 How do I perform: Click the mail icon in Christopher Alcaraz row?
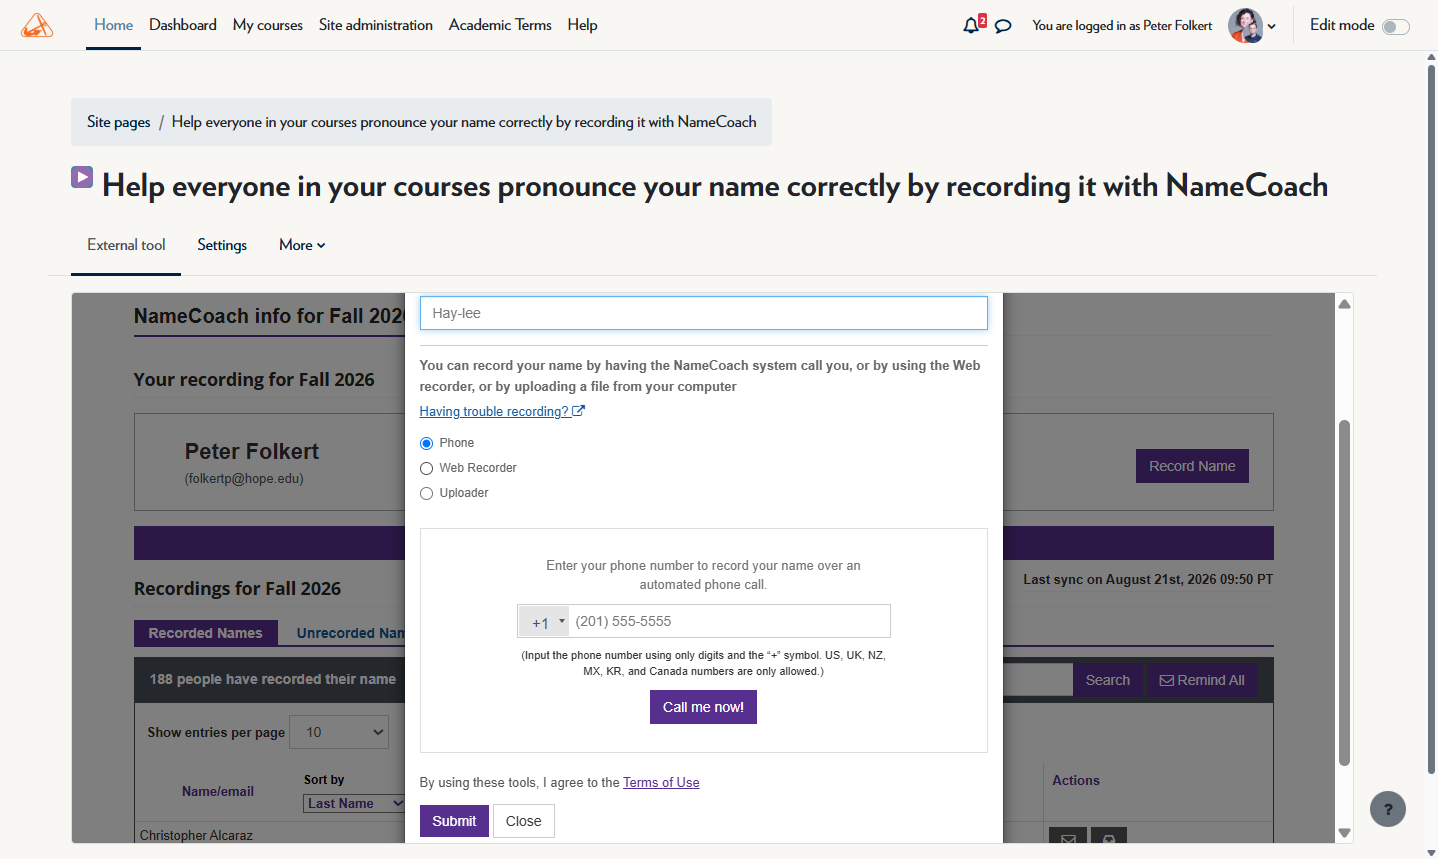(x=1068, y=838)
